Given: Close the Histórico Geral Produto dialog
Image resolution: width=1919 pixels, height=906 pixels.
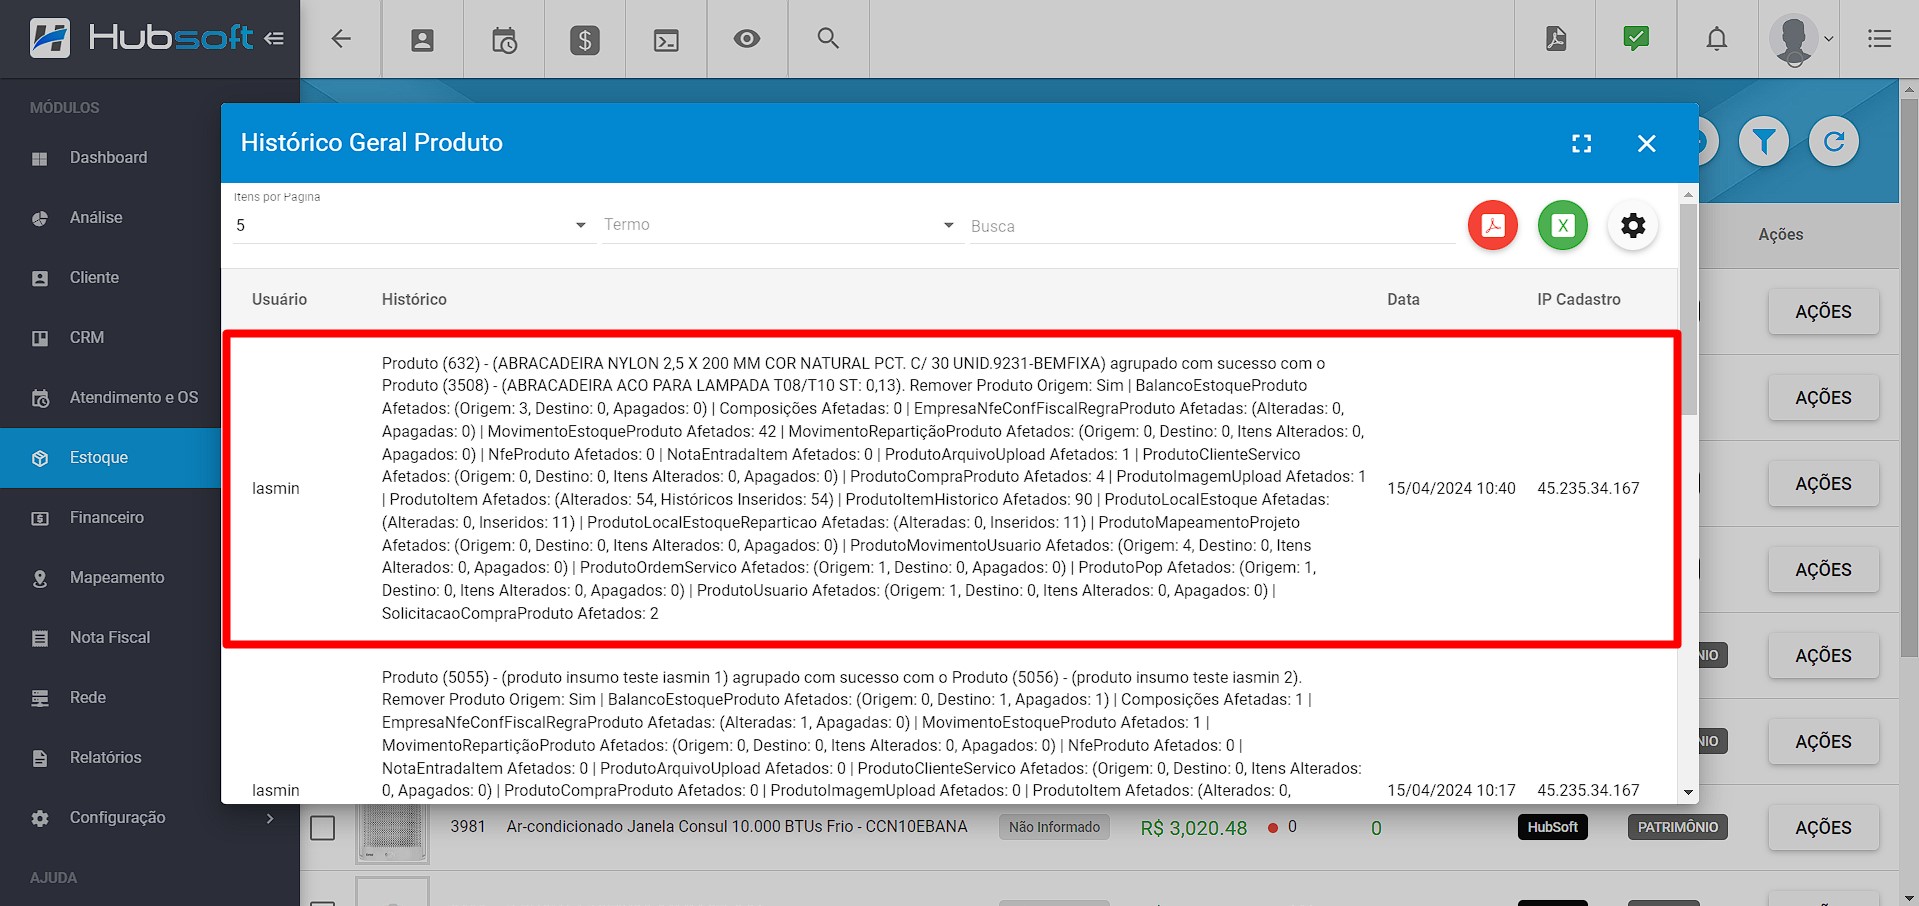Looking at the screenshot, I should pyautogui.click(x=1647, y=143).
